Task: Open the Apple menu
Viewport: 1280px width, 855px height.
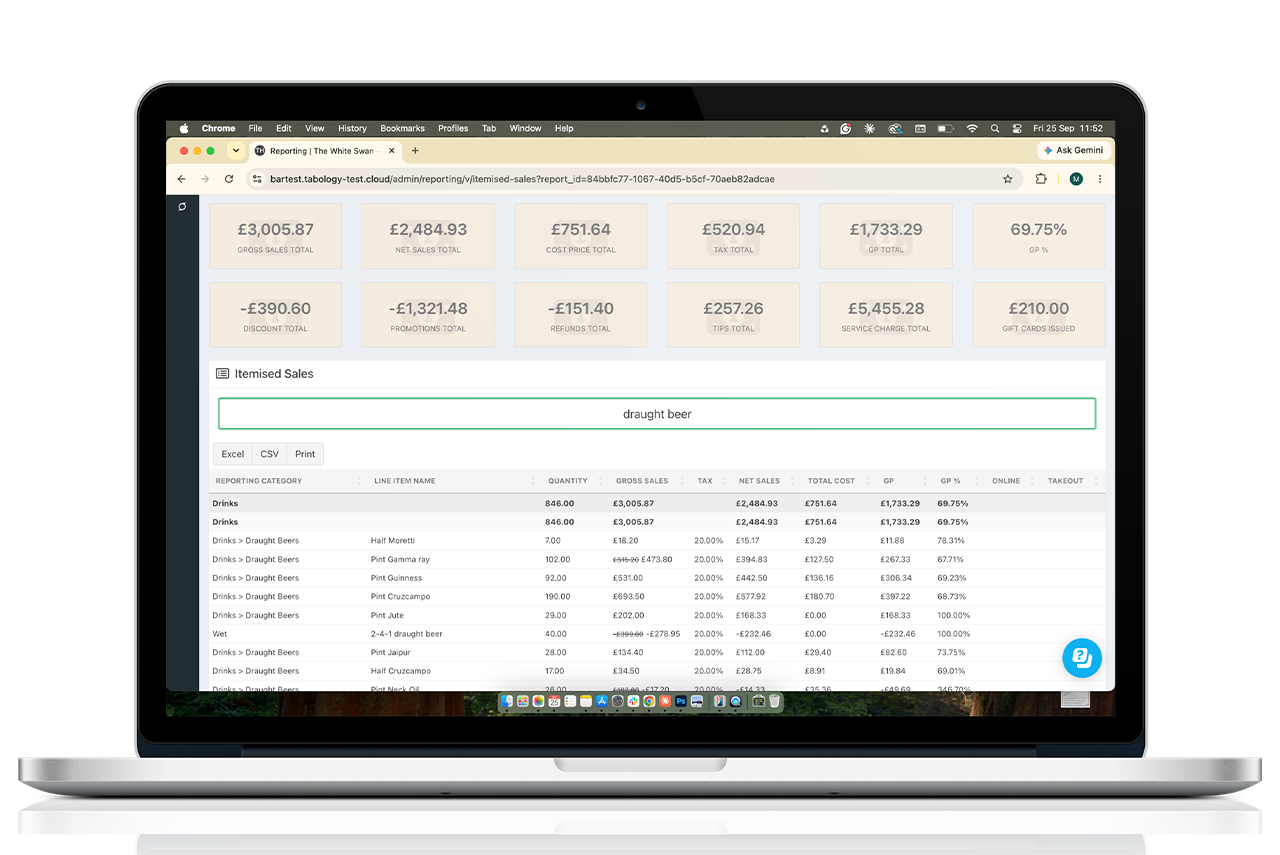Action: point(184,128)
